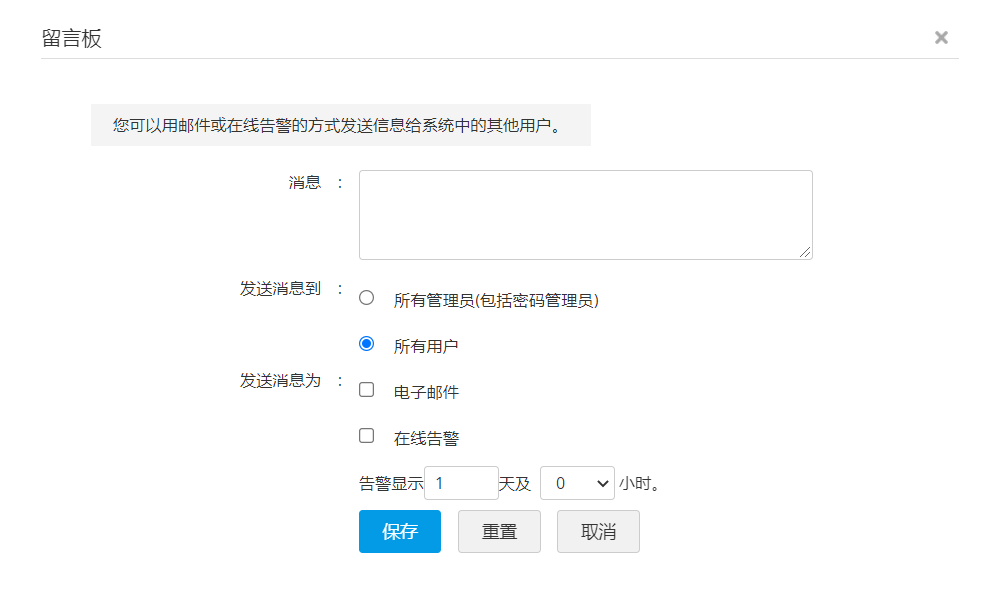
Task: Click the 发送消息到 field label
Action: tap(280, 289)
